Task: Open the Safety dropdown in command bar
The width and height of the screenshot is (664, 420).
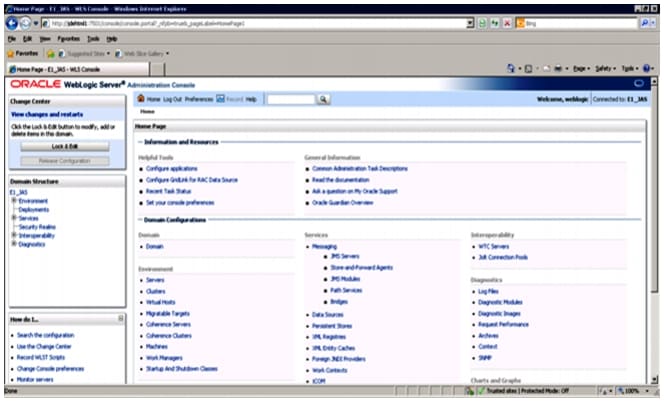Action: pos(606,69)
